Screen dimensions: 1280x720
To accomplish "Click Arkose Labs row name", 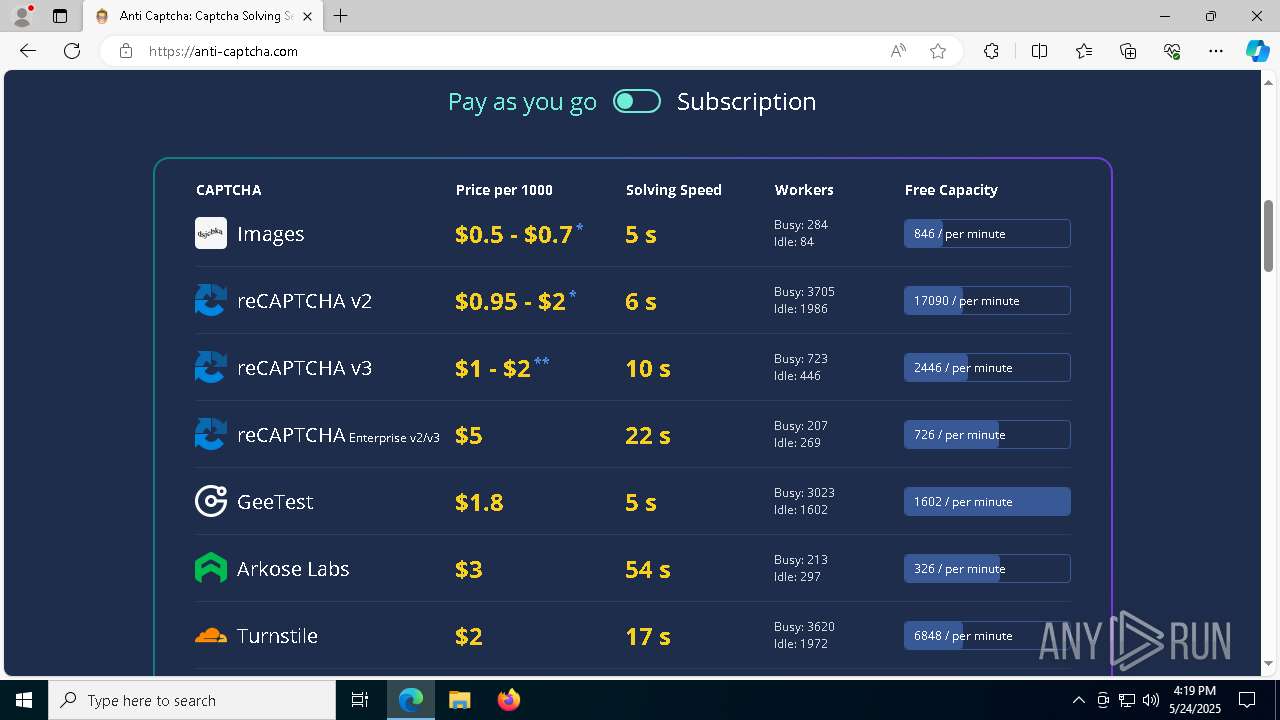I will (293, 568).
